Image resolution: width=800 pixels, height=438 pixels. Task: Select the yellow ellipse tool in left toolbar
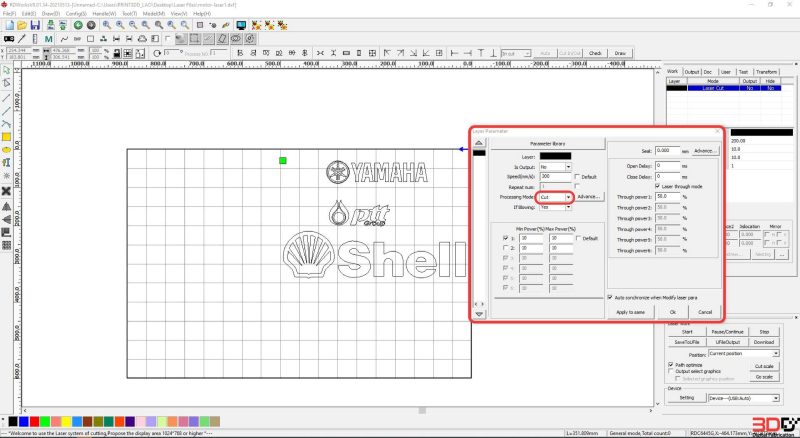click(6, 150)
